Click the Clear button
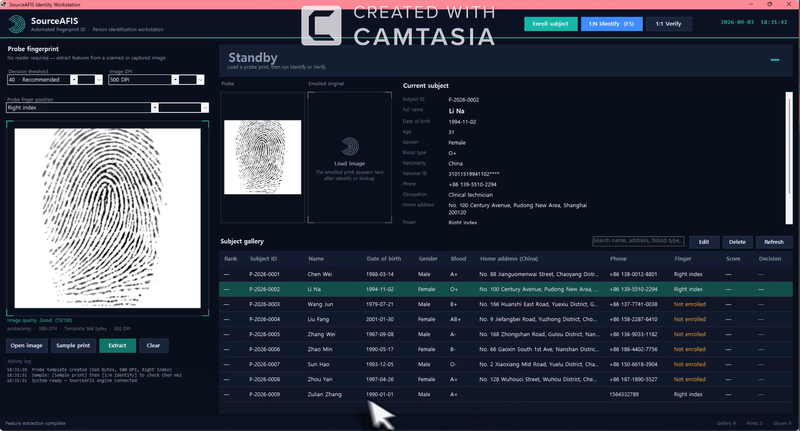Screen dimensions: 800x431 coord(154,345)
